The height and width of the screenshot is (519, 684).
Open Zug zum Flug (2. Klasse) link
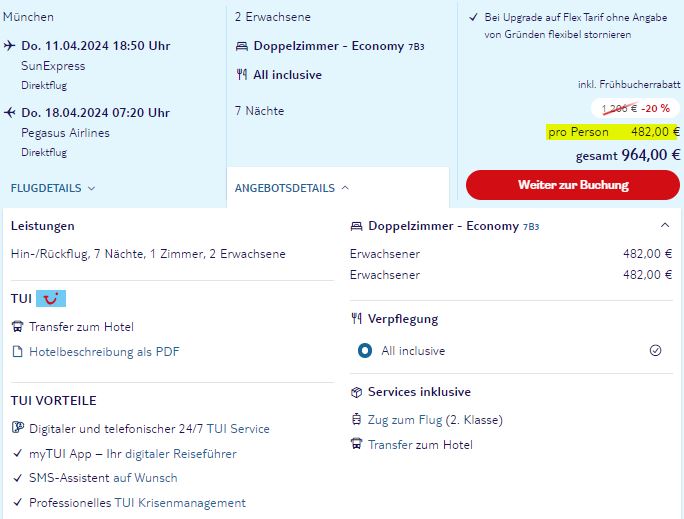point(435,420)
